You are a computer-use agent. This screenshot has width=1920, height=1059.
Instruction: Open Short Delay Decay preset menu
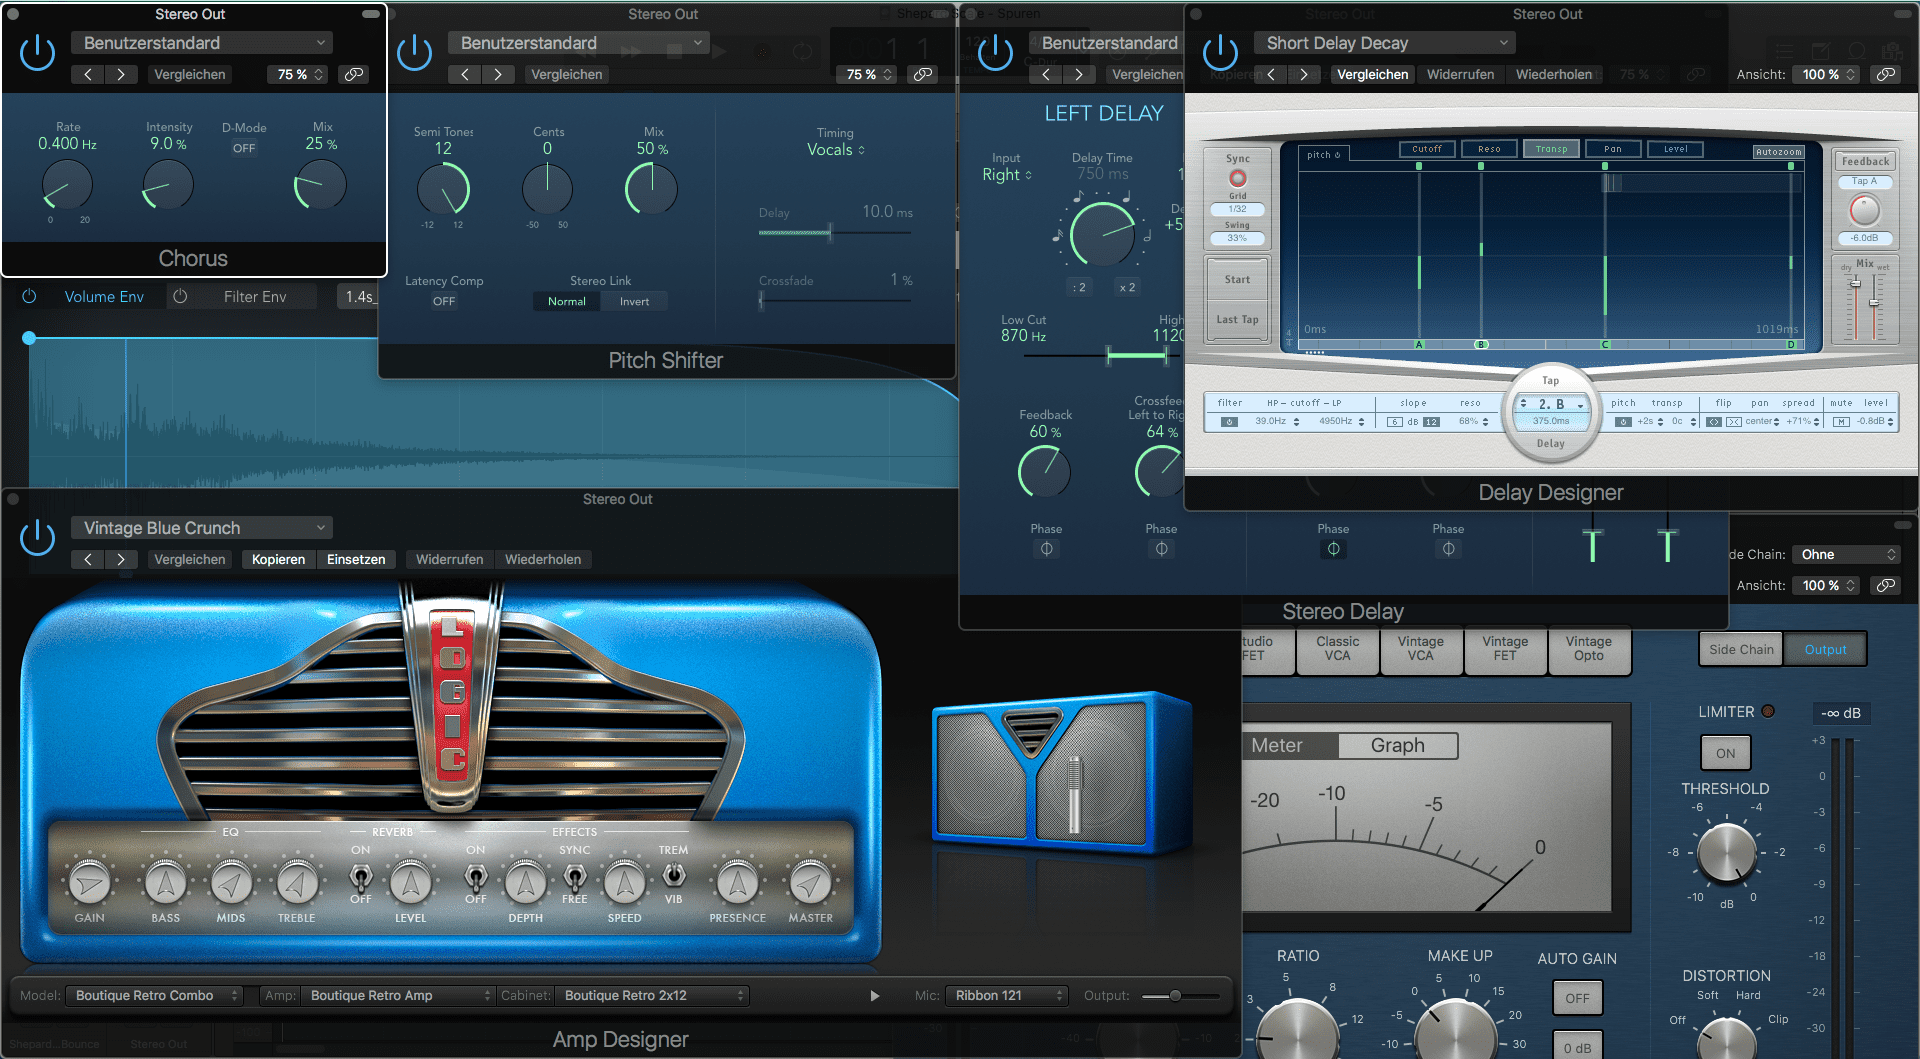click(x=1384, y=43)
